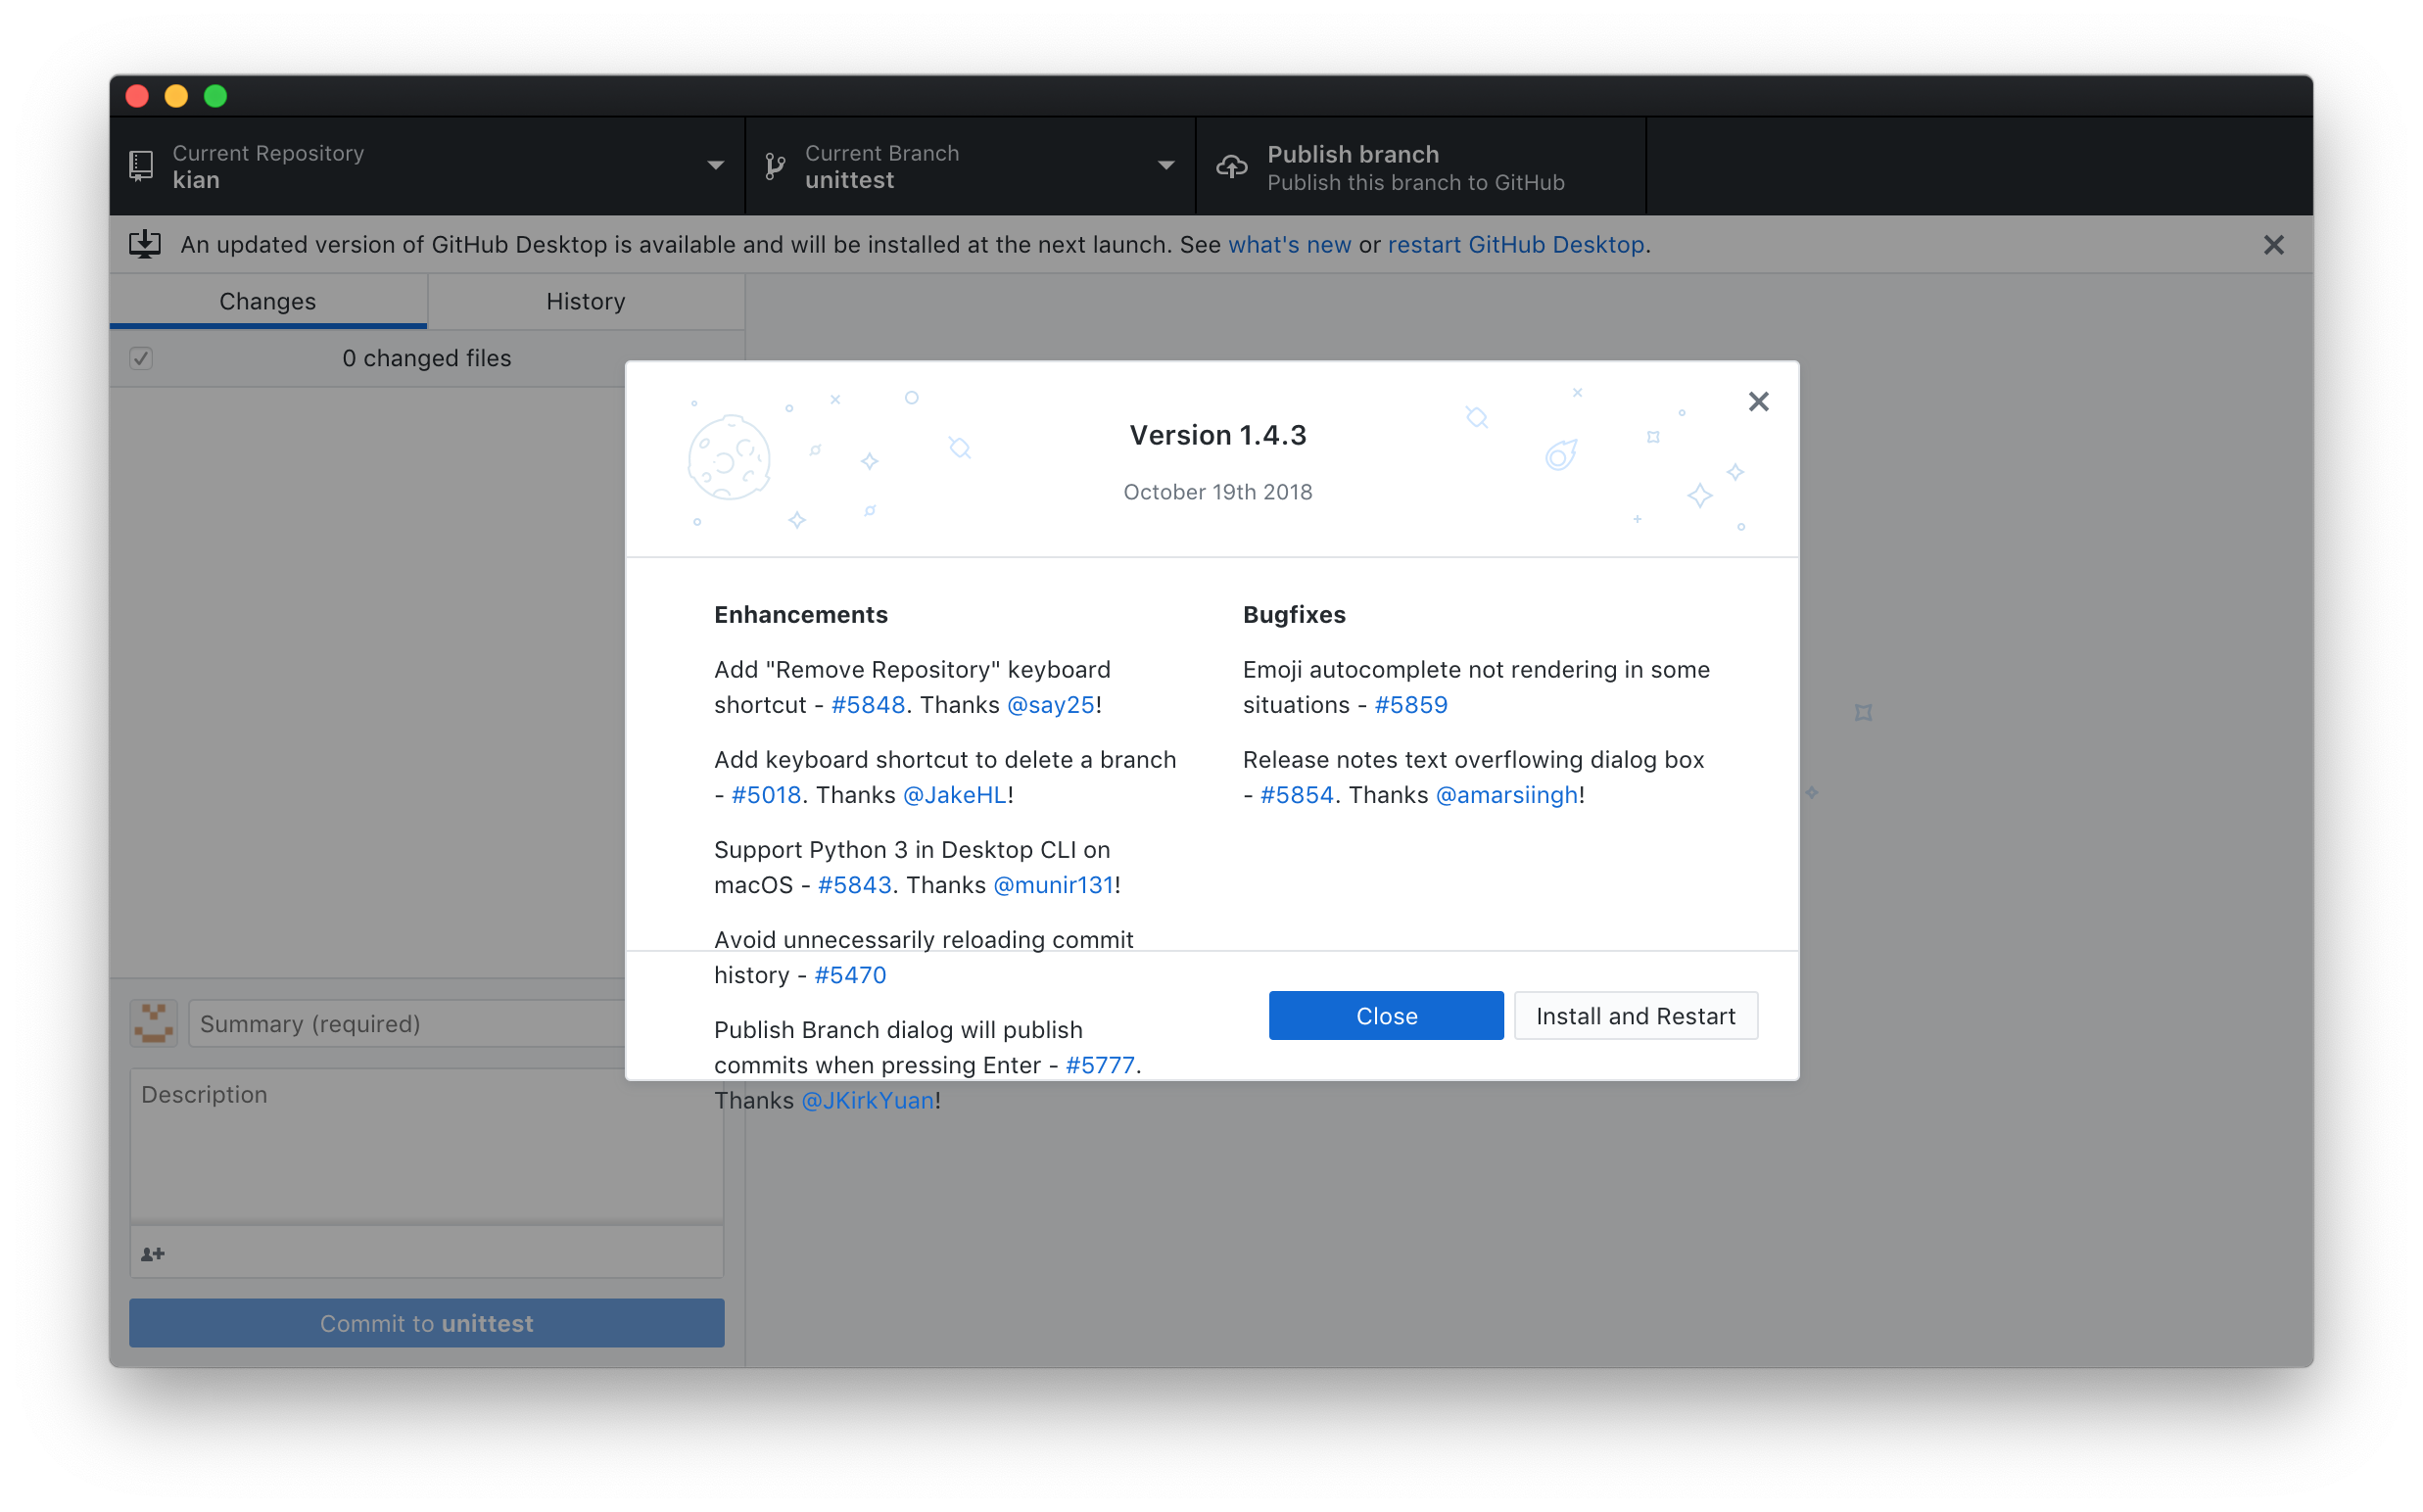Image resolution: width=2423 pixels, height=1512 pixels.
Task: Click the Version 1.4.3 heading
Action: point(1217,435)
